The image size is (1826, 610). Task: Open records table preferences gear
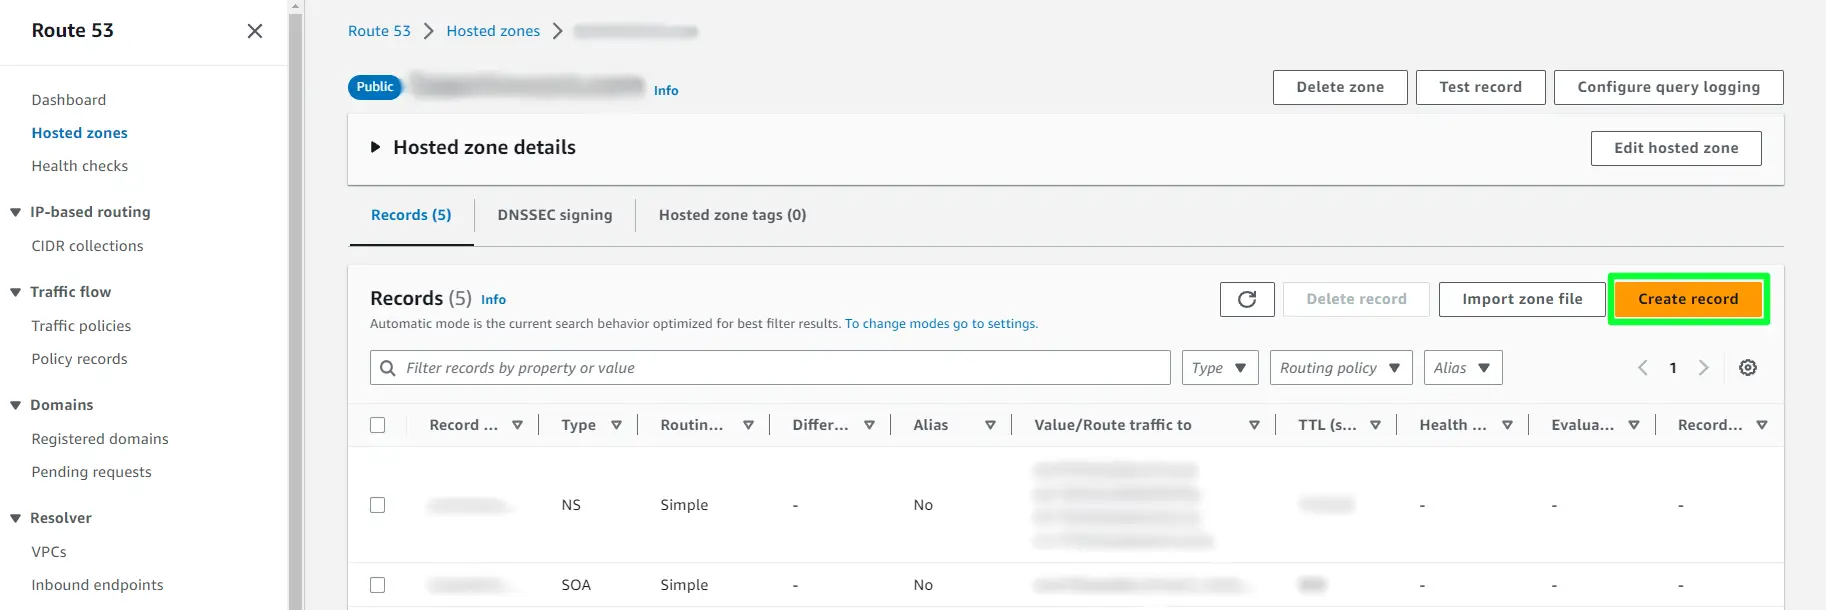(1748, 368)
